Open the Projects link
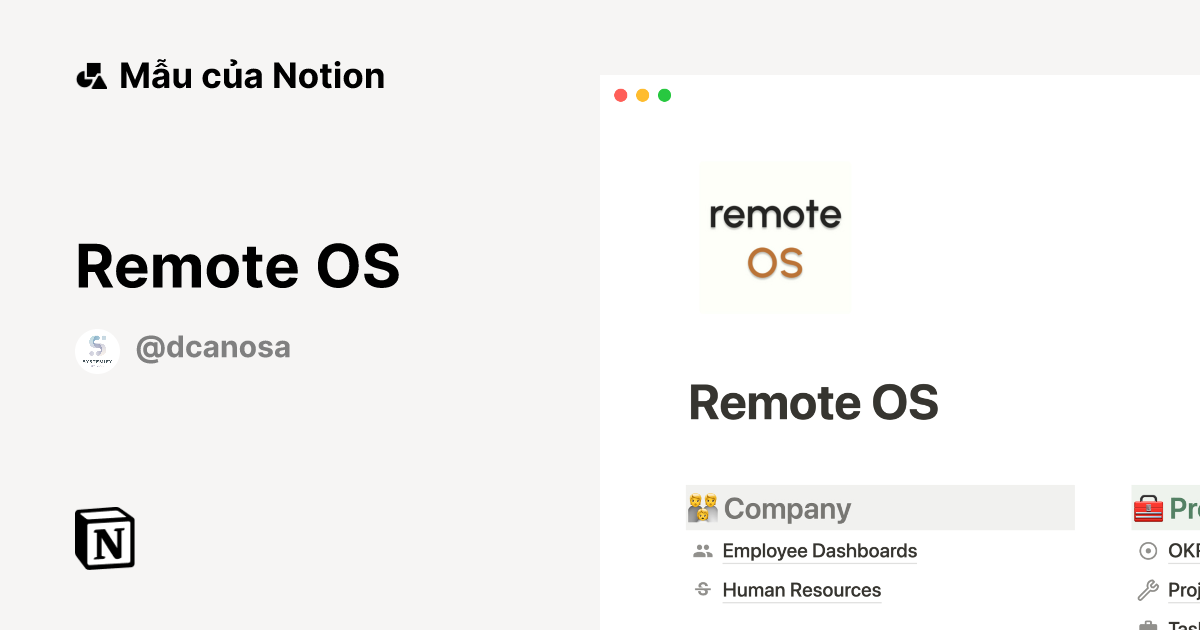The width and height of the screenshot is (1200, 630). (1185, 589)
